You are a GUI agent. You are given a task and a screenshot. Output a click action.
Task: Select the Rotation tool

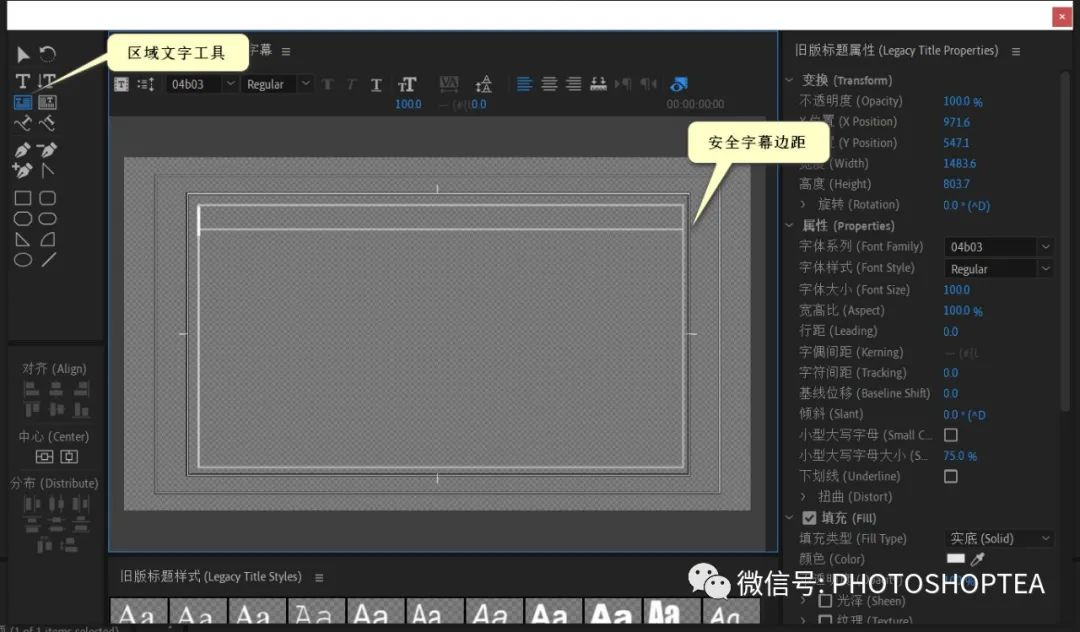point(48,54)
